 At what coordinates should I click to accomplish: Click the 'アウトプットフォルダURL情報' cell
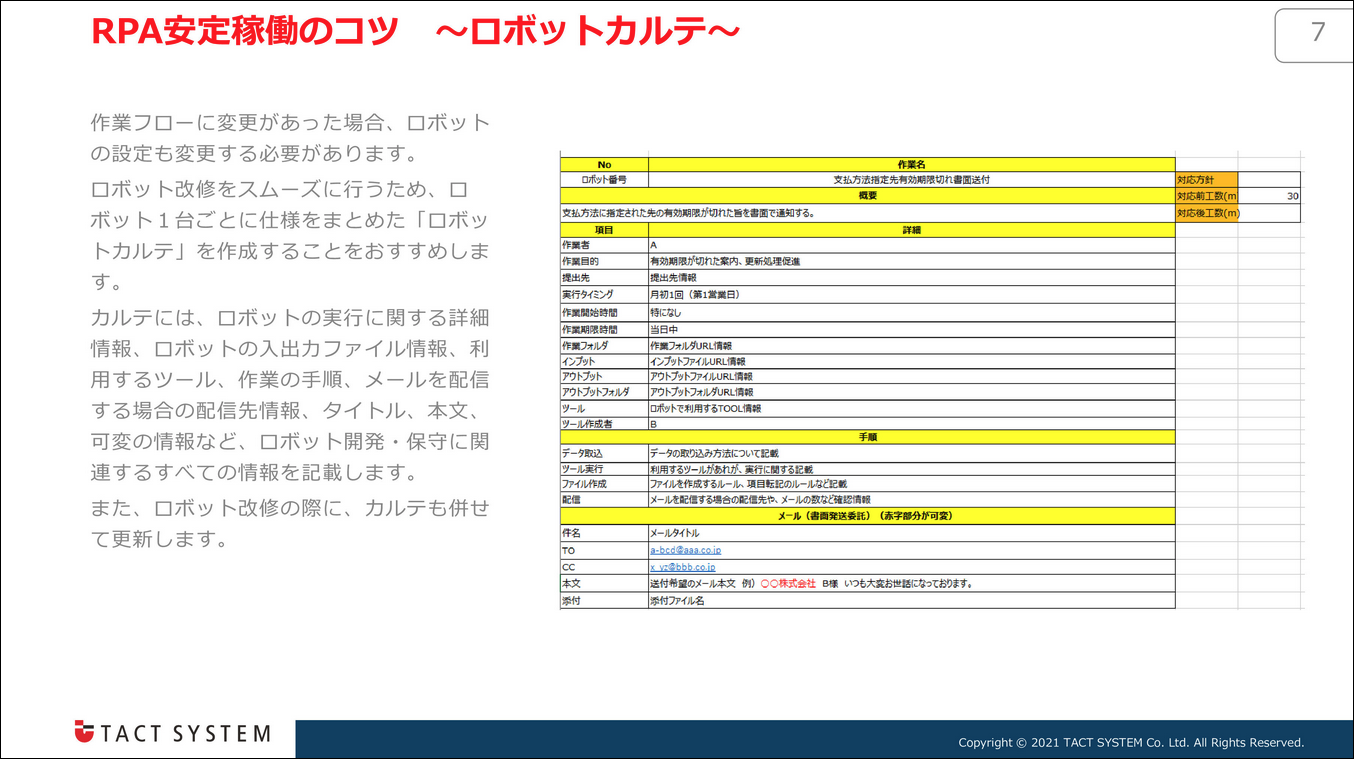click(912, 392)
